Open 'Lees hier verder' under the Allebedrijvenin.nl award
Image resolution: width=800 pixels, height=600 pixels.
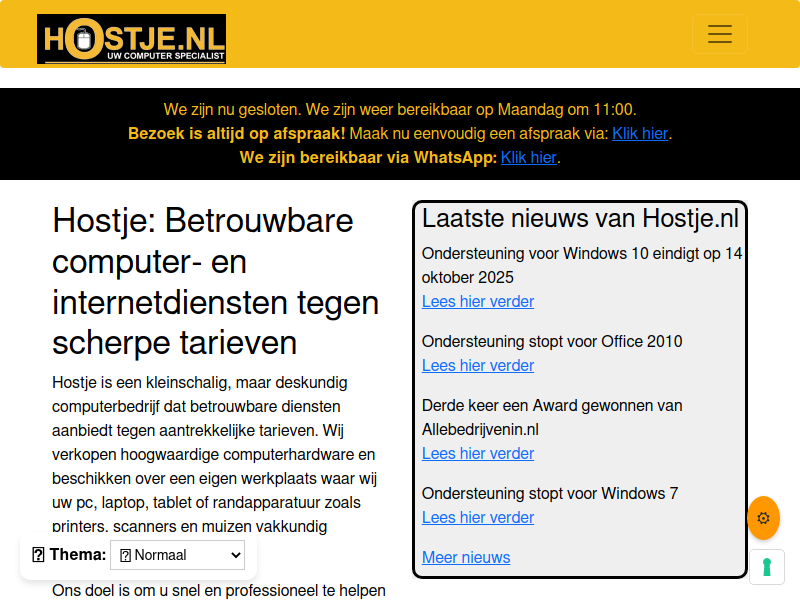click(478, 454)
